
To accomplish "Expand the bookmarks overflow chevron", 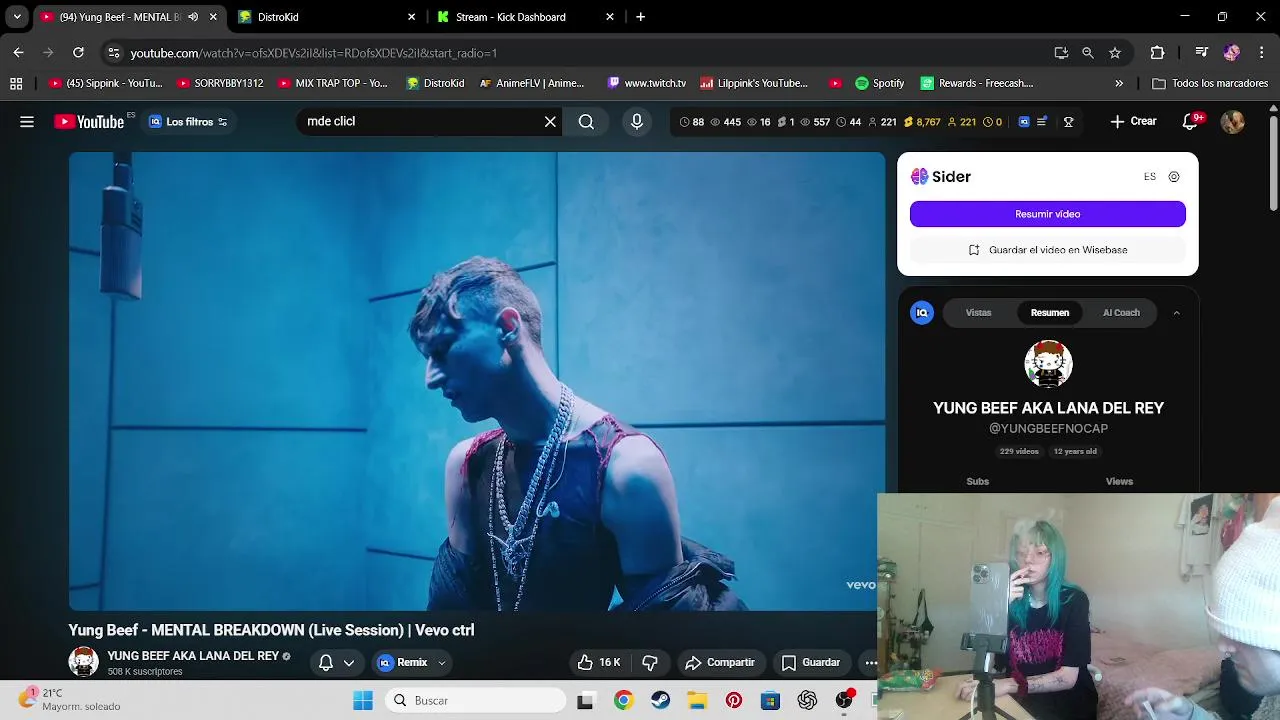I will pyautogui.click(x=1119, y=83).
